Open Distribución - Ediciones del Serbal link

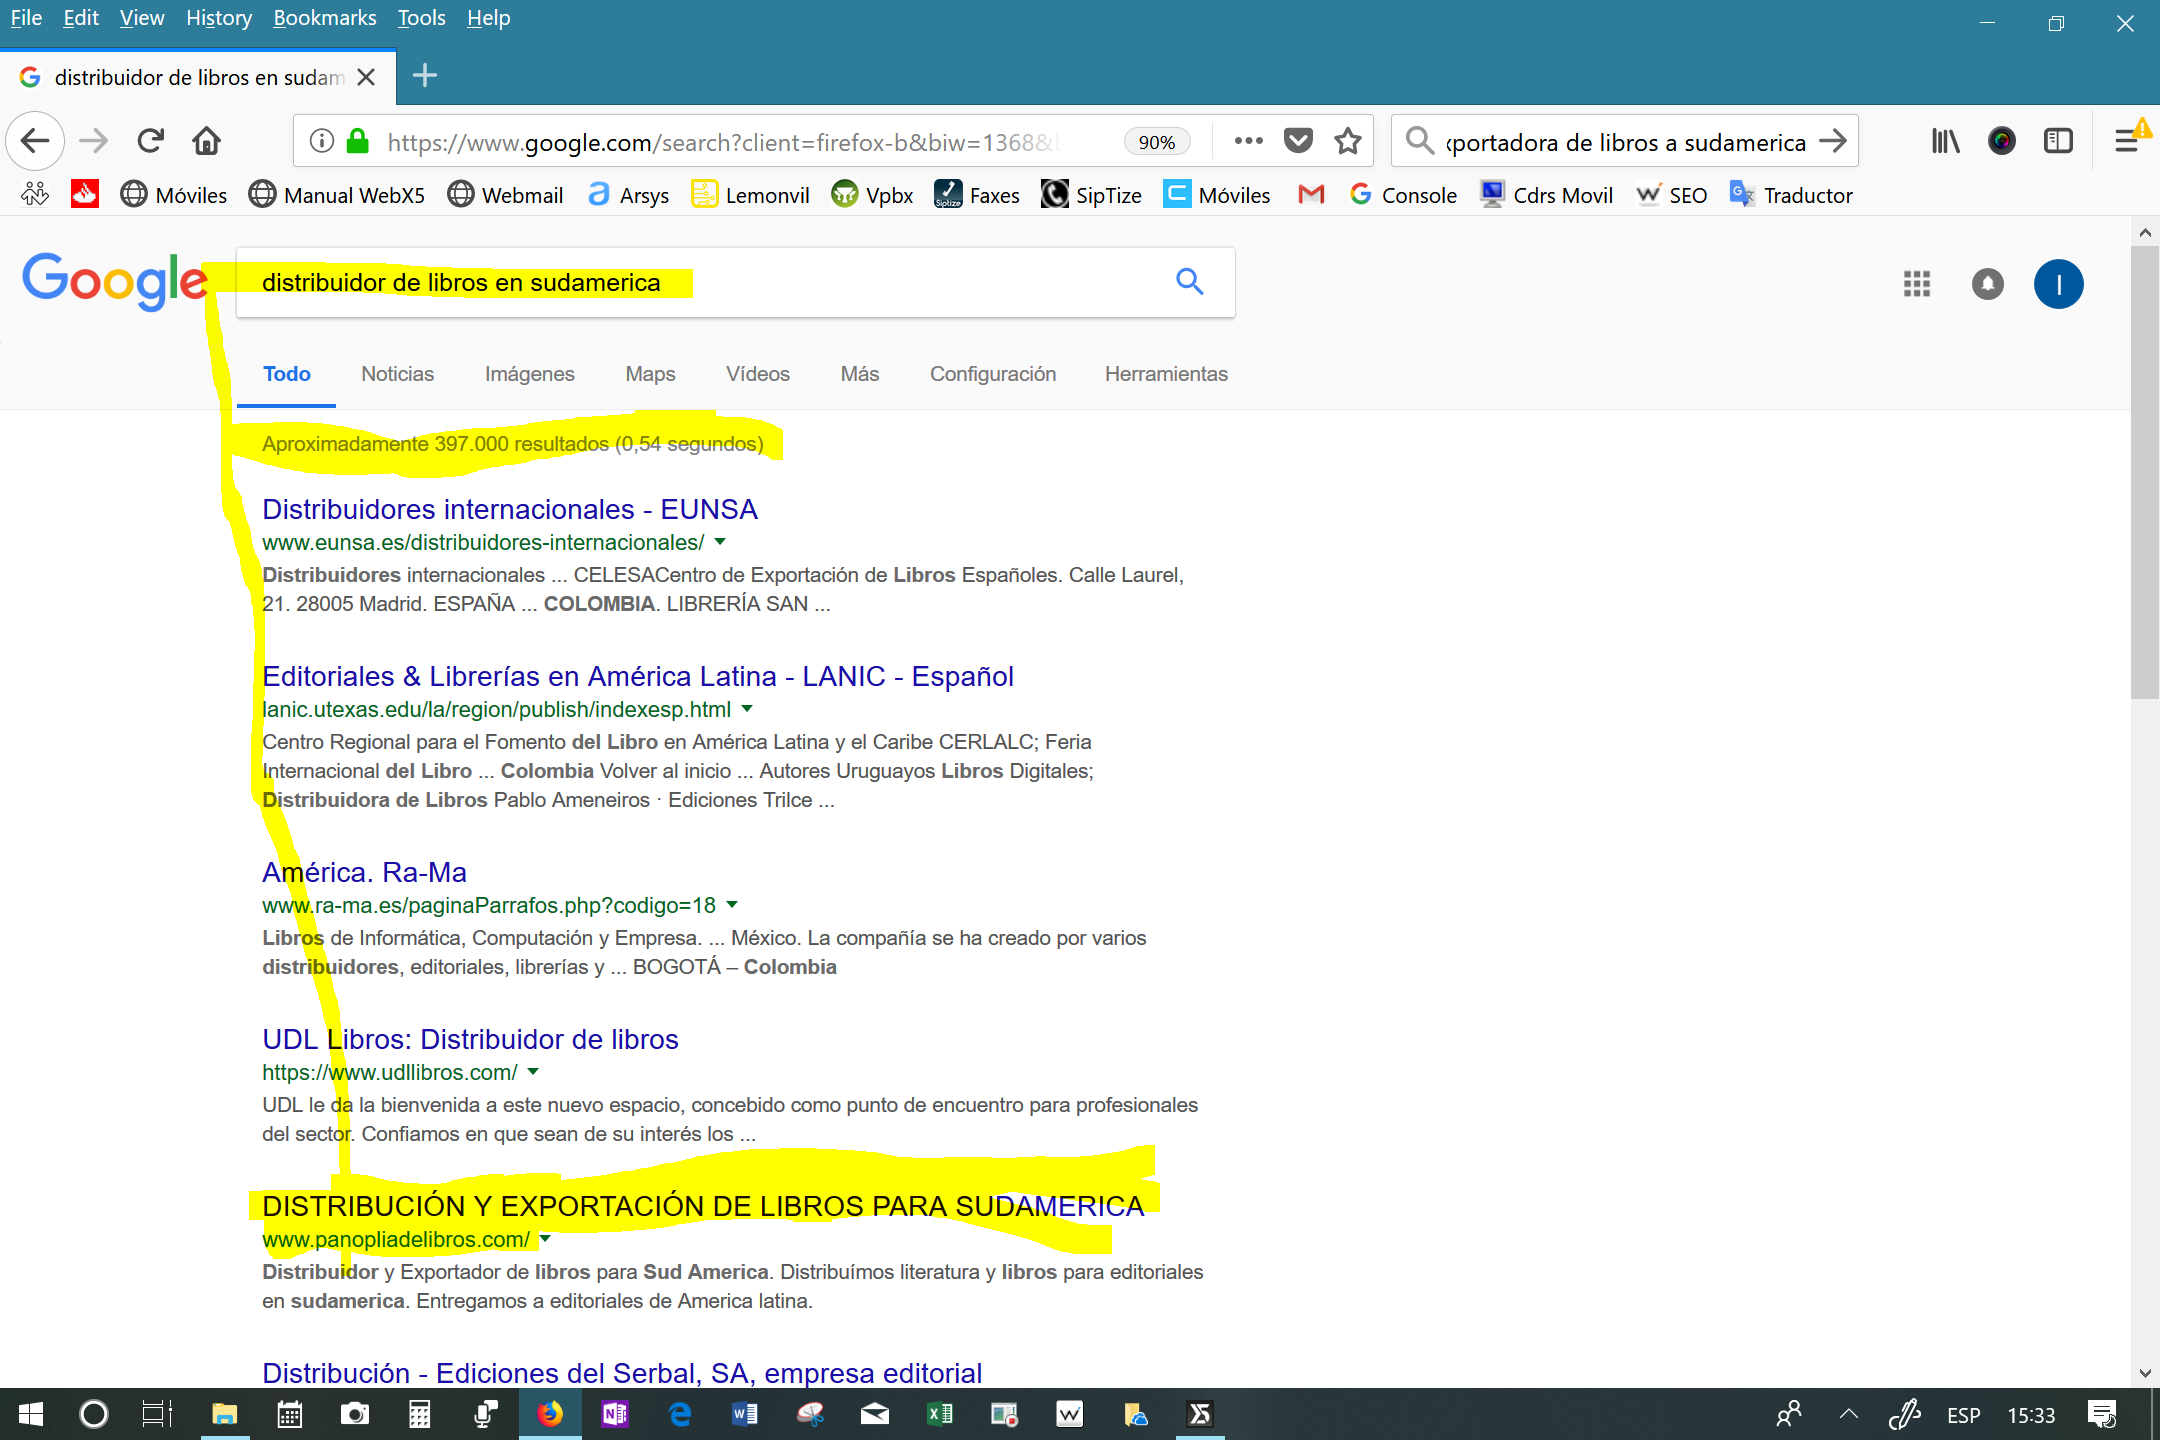click(x=622, y=1373)
